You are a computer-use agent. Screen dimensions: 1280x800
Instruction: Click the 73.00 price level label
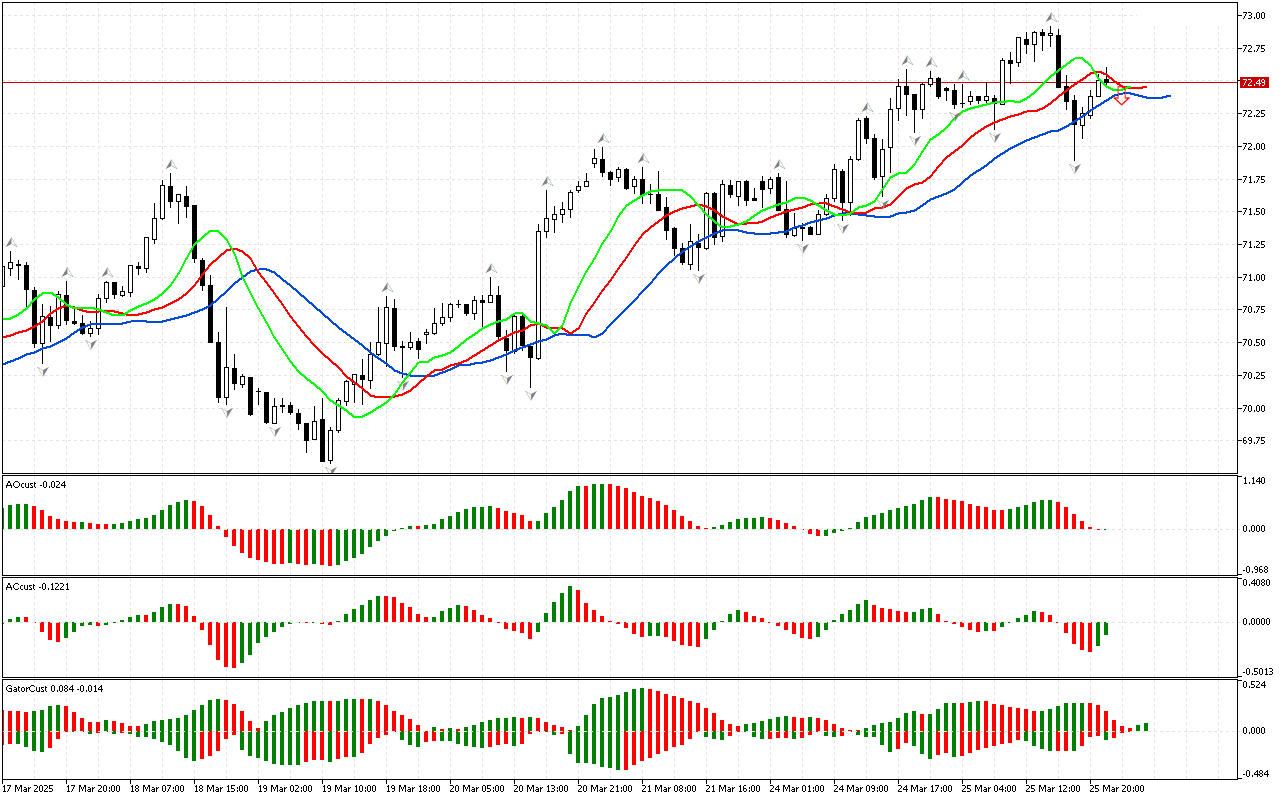(1254, 16)
